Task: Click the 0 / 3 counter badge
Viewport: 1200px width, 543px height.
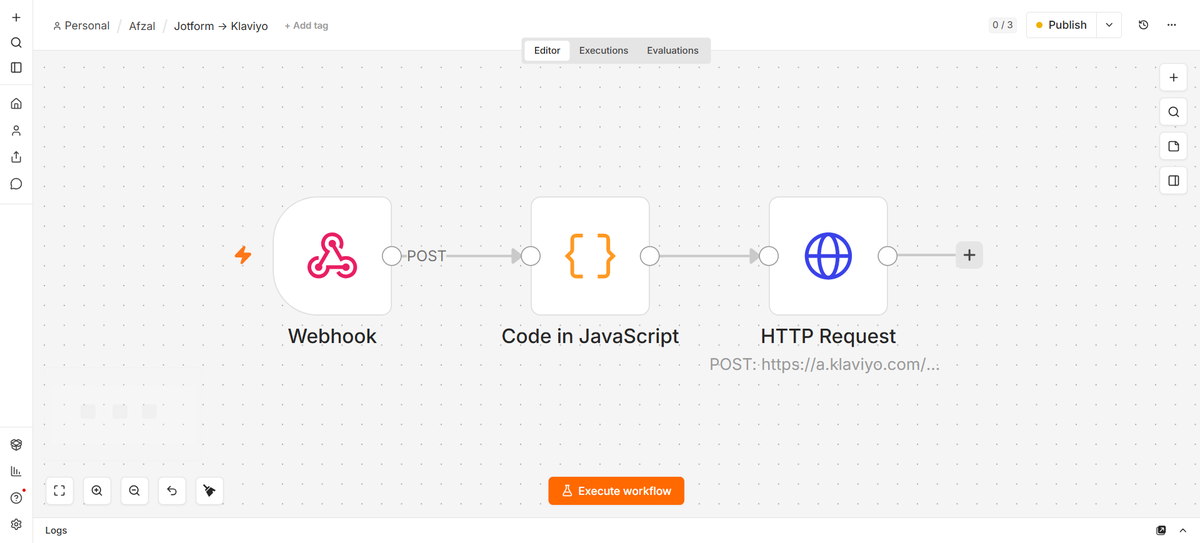Action: click(x=1003, y=25)
